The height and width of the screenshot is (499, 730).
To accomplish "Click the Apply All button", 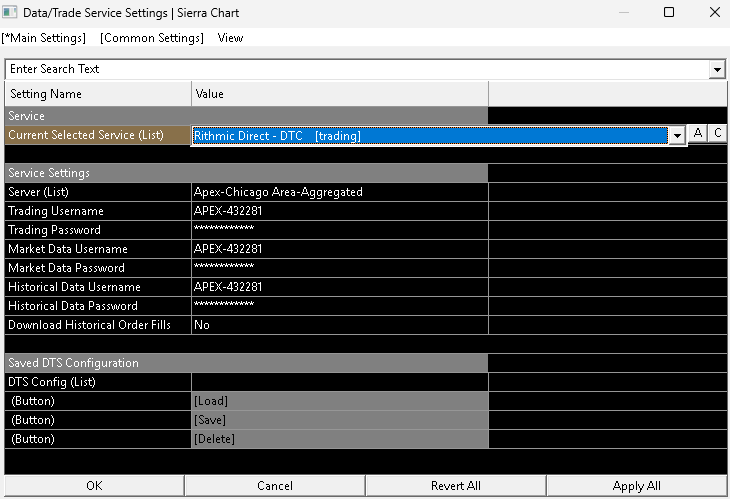I will tap(635, 486).
